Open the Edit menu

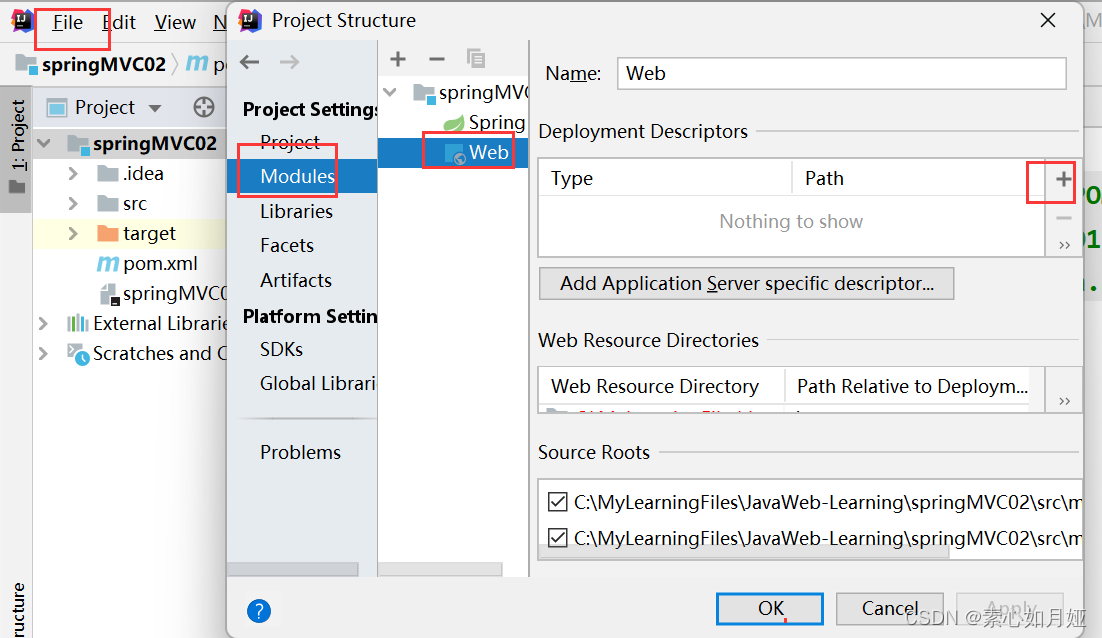(x=119, y=22)
